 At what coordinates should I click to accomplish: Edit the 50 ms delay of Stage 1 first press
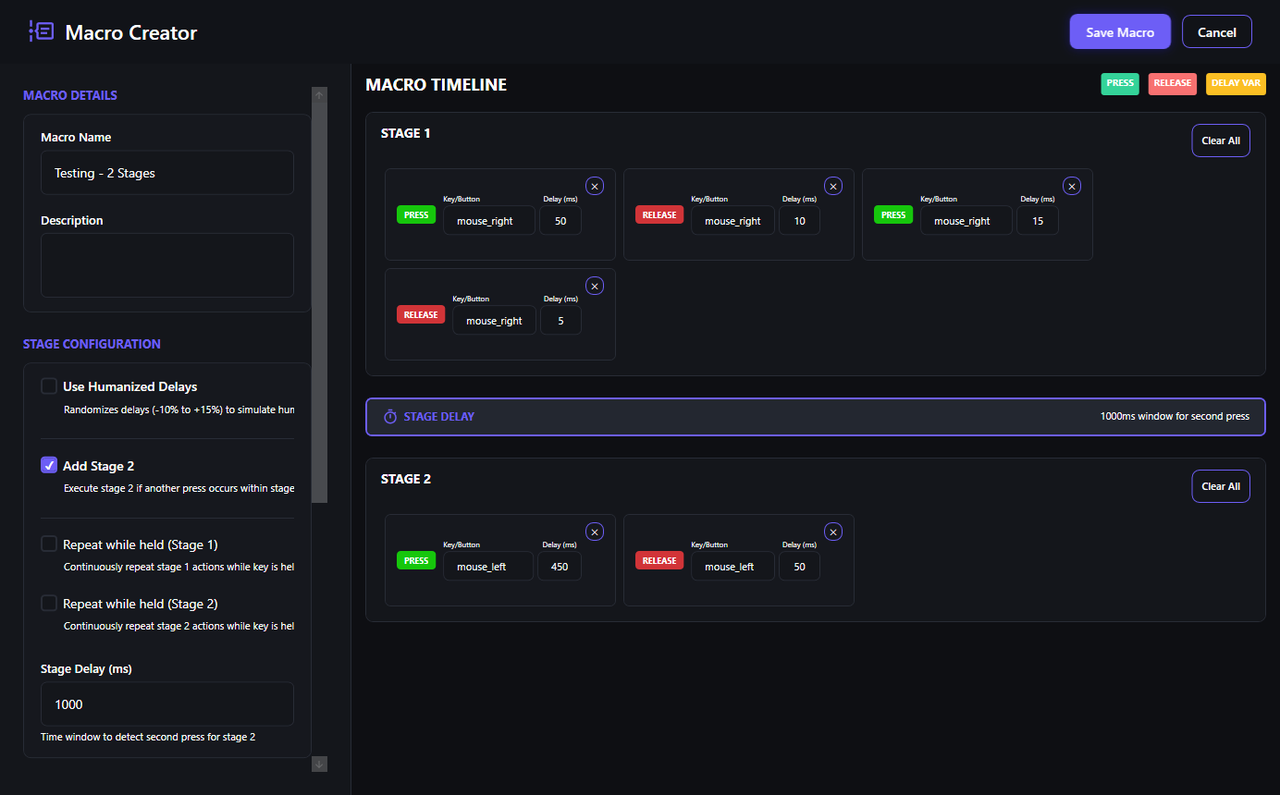(560, 221)
